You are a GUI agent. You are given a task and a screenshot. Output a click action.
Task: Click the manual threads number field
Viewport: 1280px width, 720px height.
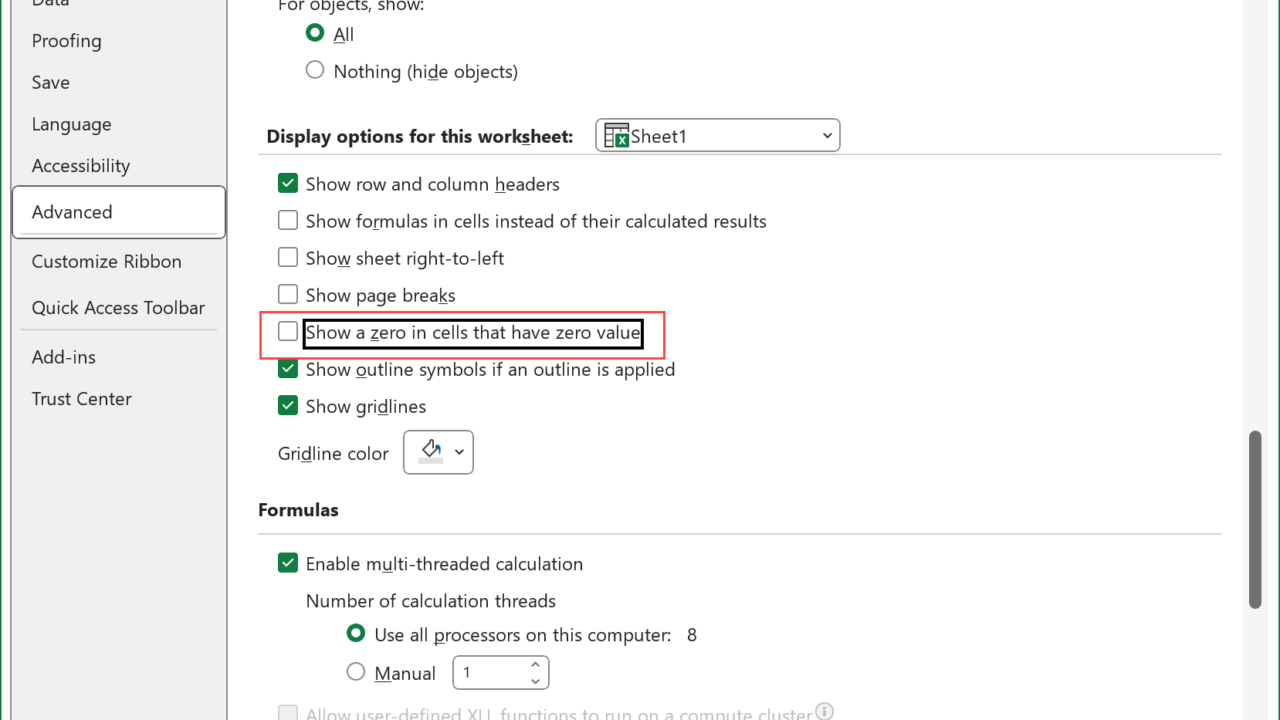[490, 673]
